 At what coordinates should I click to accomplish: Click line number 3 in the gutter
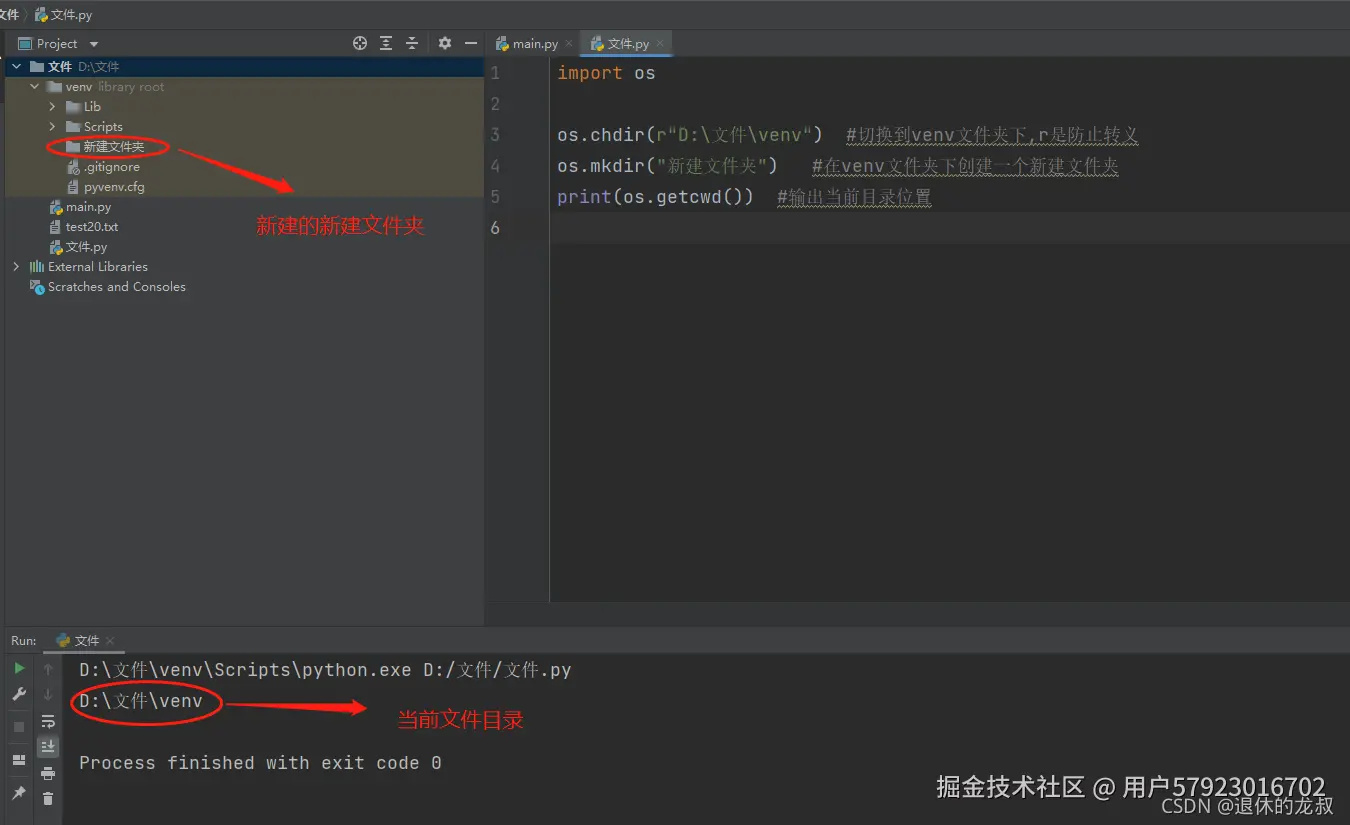coord(495,135)
